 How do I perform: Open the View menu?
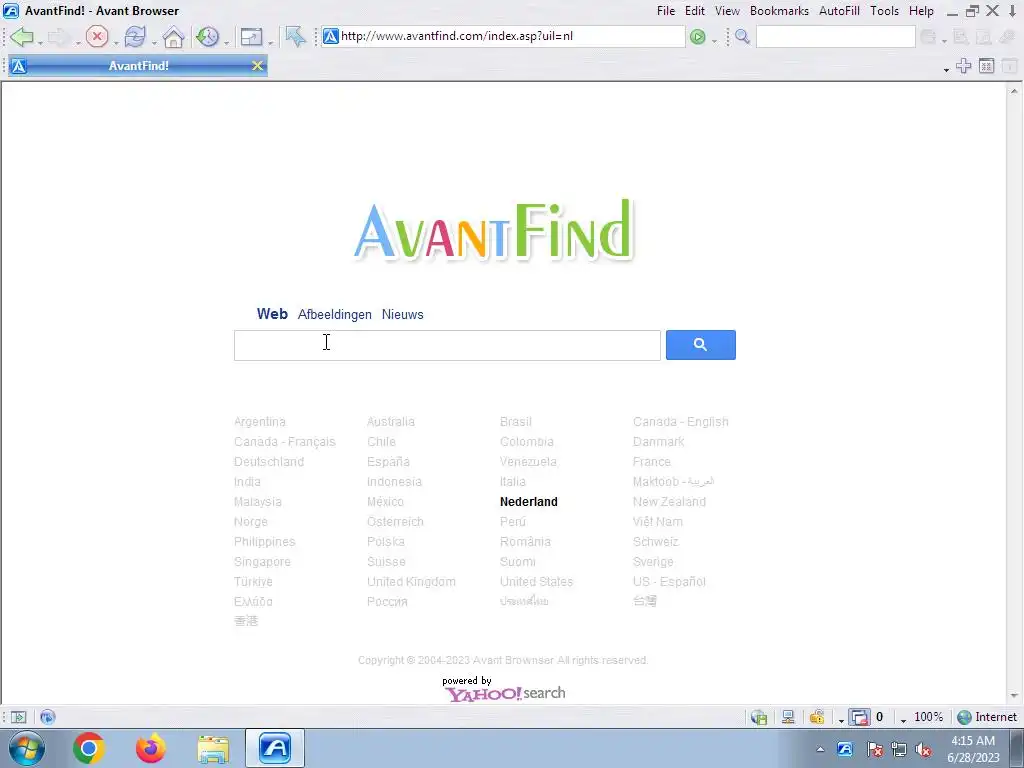coord(727,11)
